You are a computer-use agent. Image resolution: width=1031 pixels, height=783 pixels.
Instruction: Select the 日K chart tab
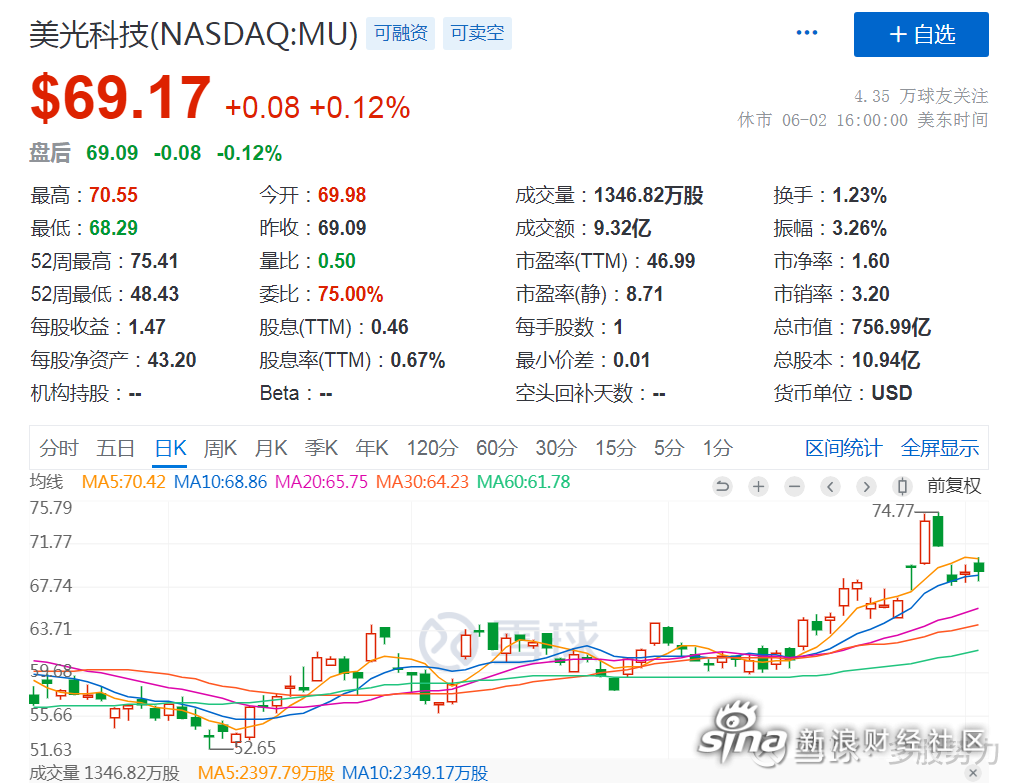170,448
